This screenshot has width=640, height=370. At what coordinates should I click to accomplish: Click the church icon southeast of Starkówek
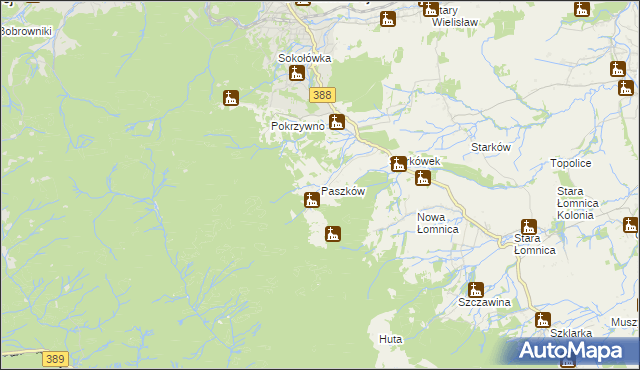(x=423, y=178)
